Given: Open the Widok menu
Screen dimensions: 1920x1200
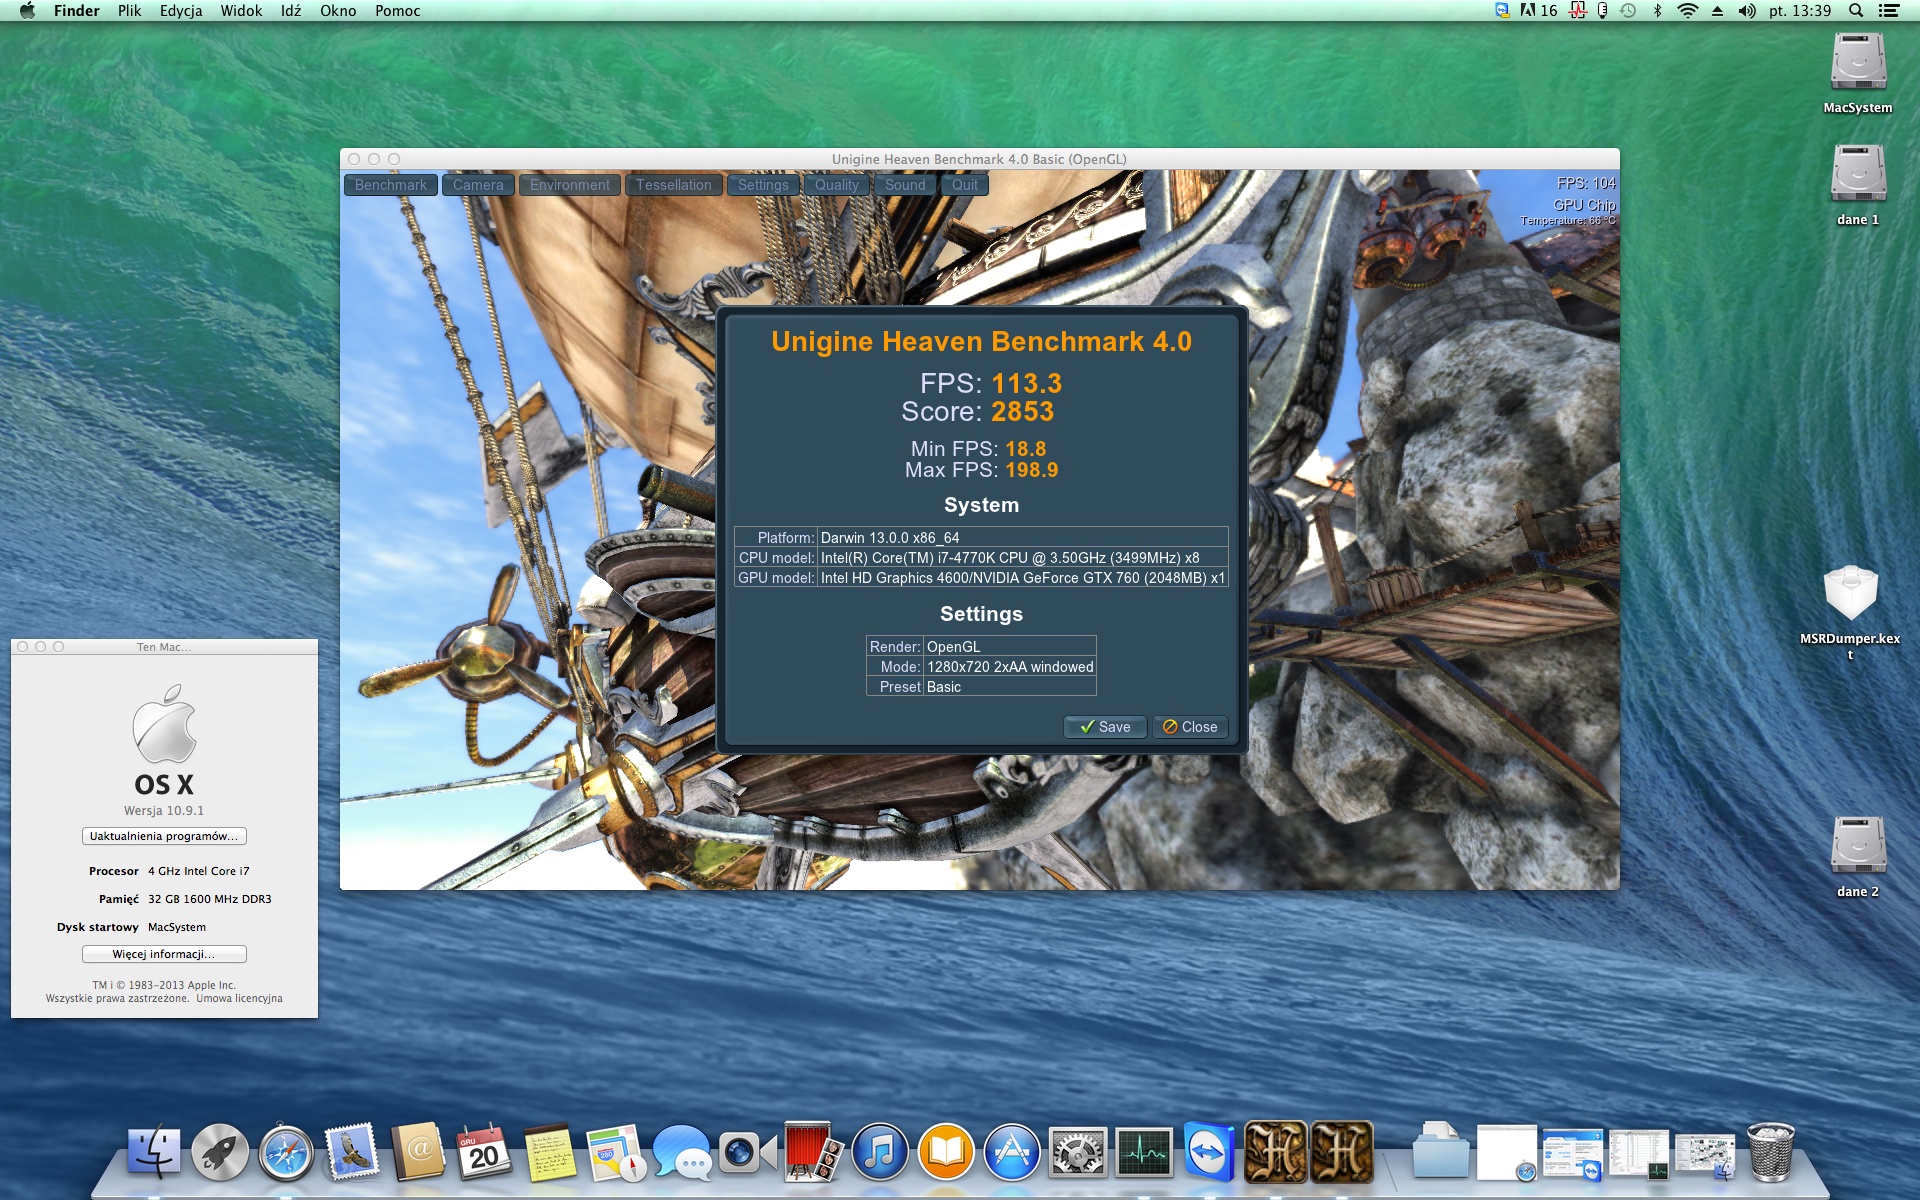Looking at the screenshot, I should pyautogui.click(x=241, y=11).
